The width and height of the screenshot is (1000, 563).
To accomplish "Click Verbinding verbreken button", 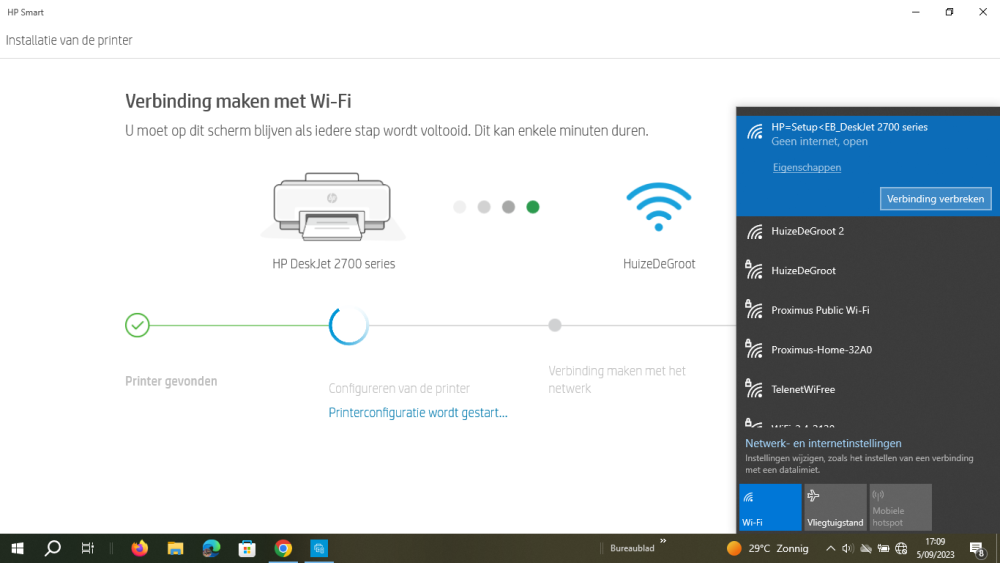I will pos(935,198).
